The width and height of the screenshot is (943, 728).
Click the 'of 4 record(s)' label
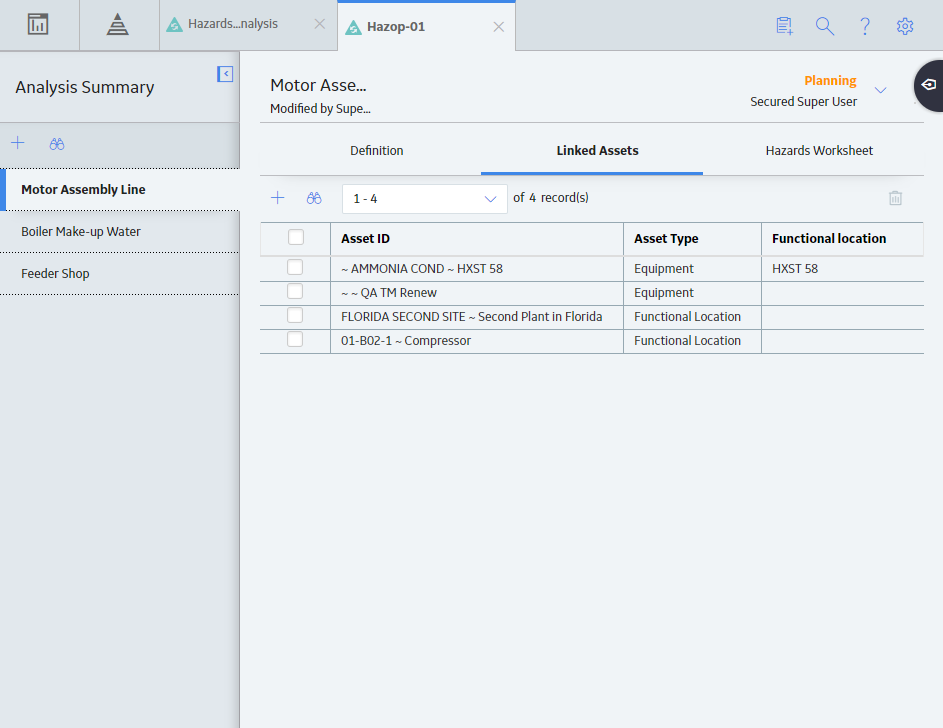click(551, 198)
